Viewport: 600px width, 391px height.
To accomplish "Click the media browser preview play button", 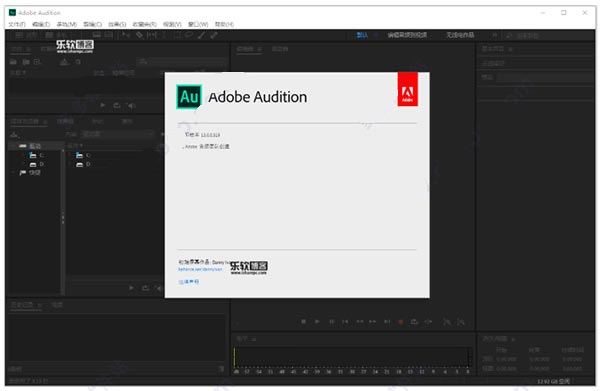I will point(131,288).
